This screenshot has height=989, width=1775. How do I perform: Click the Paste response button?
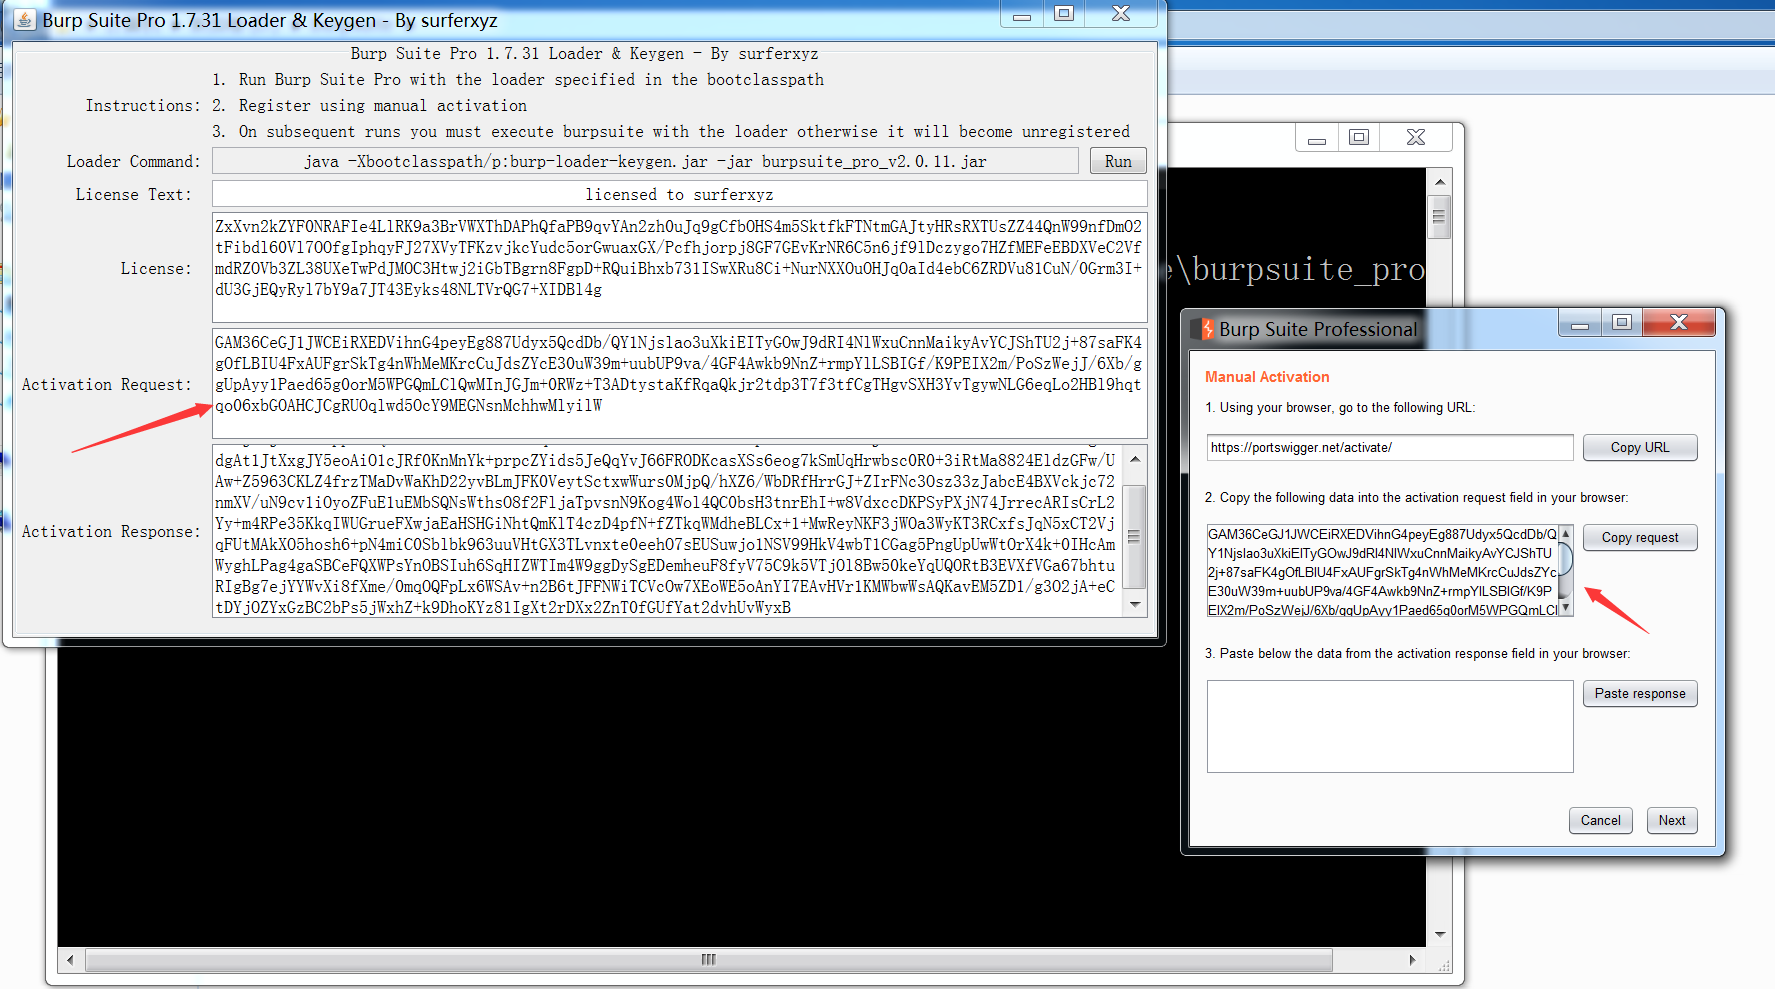(x=1640, y=693)
